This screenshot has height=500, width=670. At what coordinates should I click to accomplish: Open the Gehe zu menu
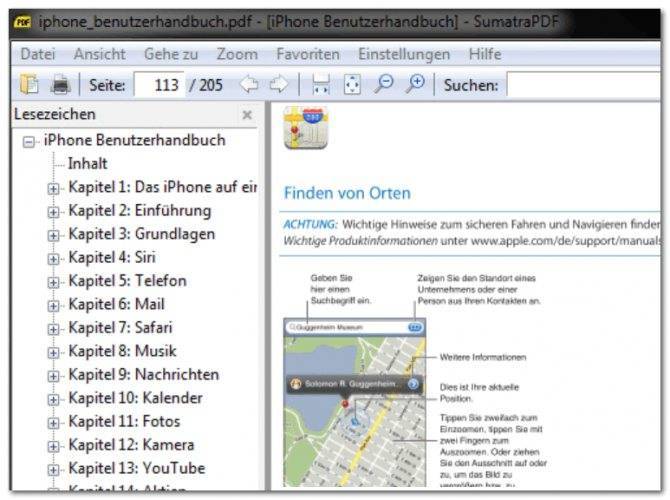(171, 54)
